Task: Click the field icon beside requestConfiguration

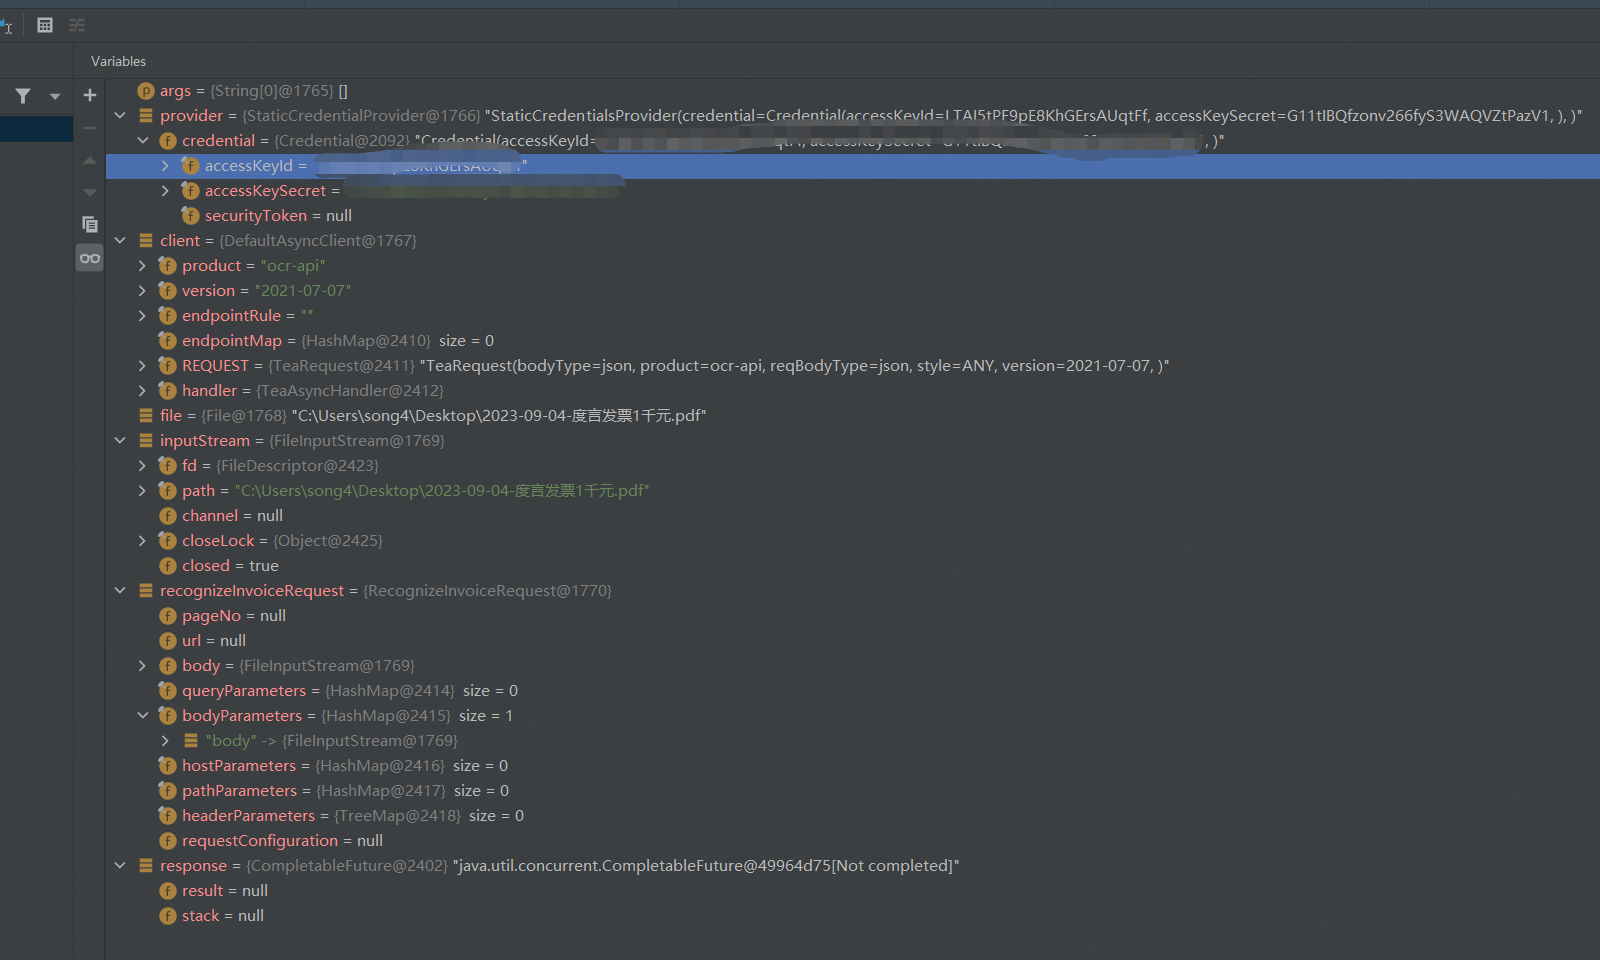Action: [x=168, y=841]
